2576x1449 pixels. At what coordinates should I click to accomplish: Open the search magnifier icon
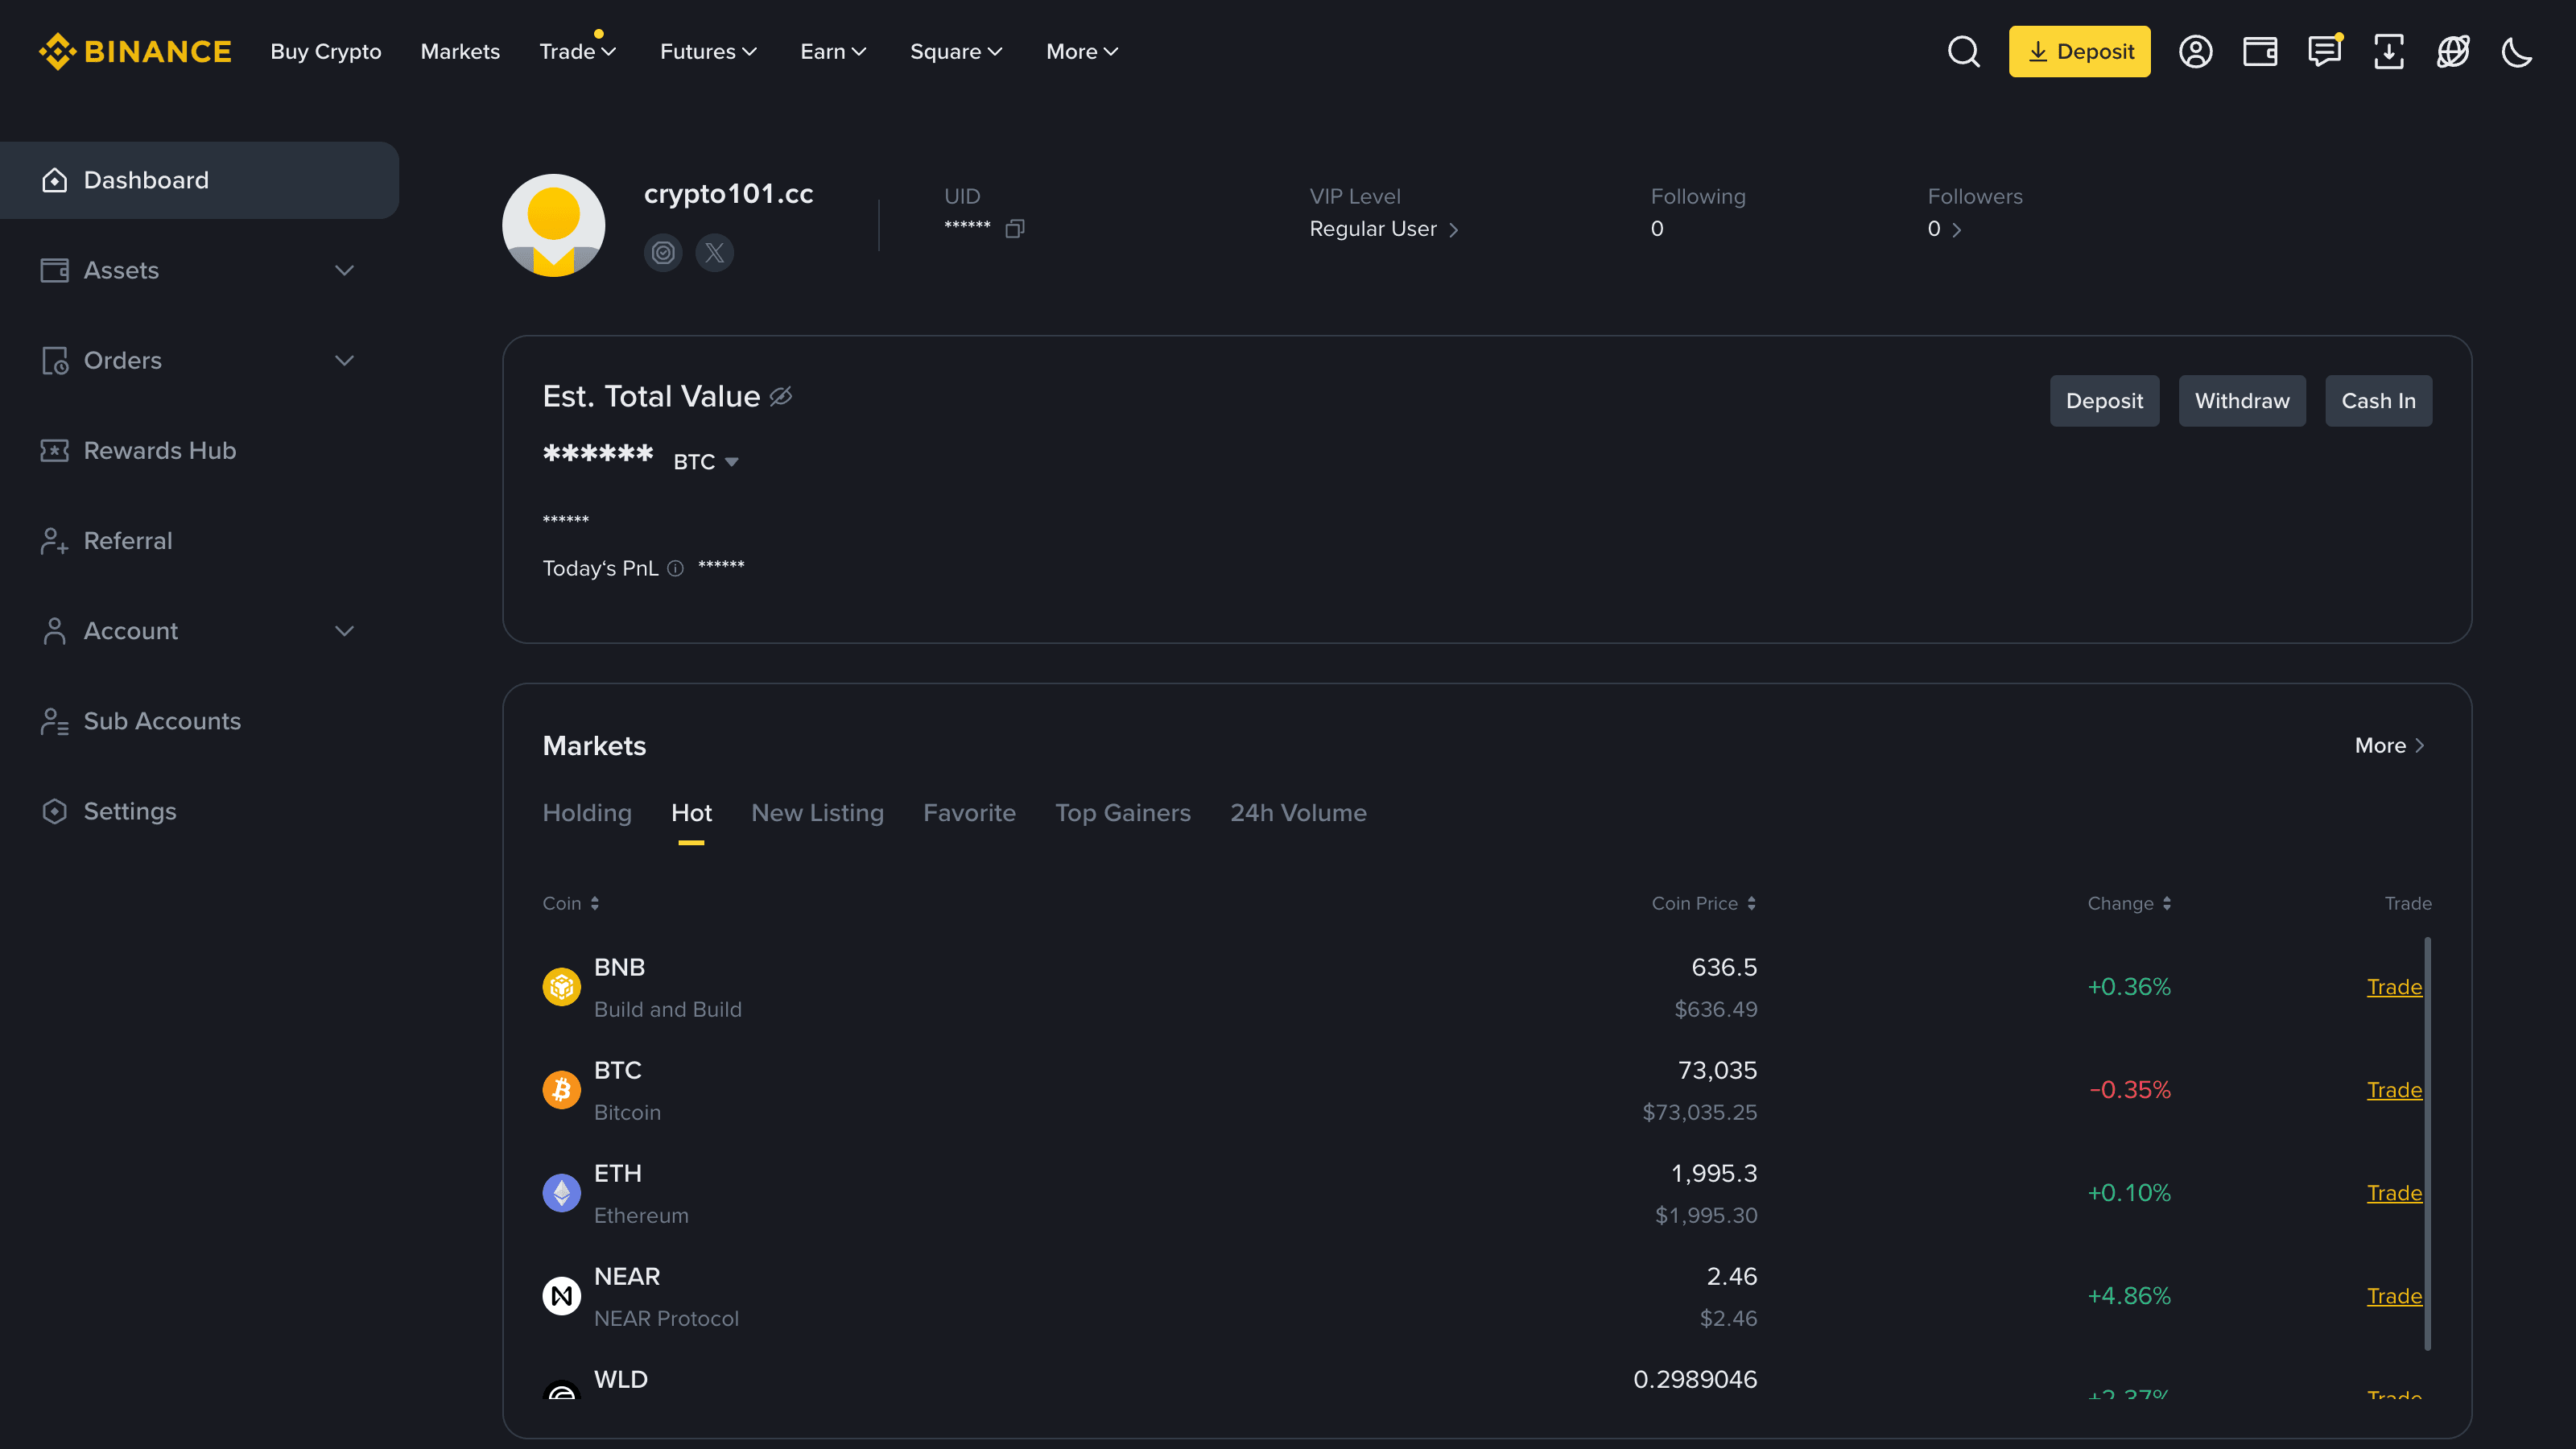coord(1963,51)
